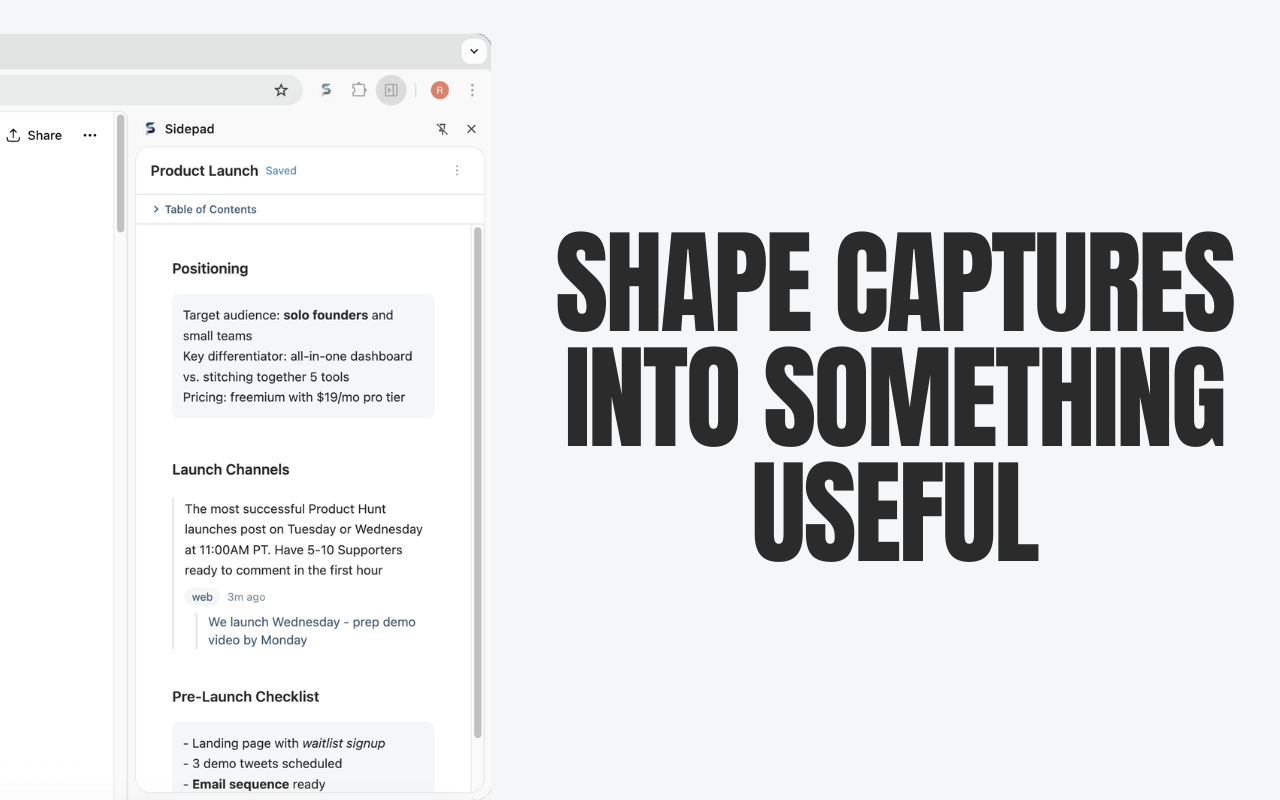The height and width of the screenshot is (800, 1280).
Task: Open the Sidepad extension icon in the toolbar
Action: click(326, 90)
